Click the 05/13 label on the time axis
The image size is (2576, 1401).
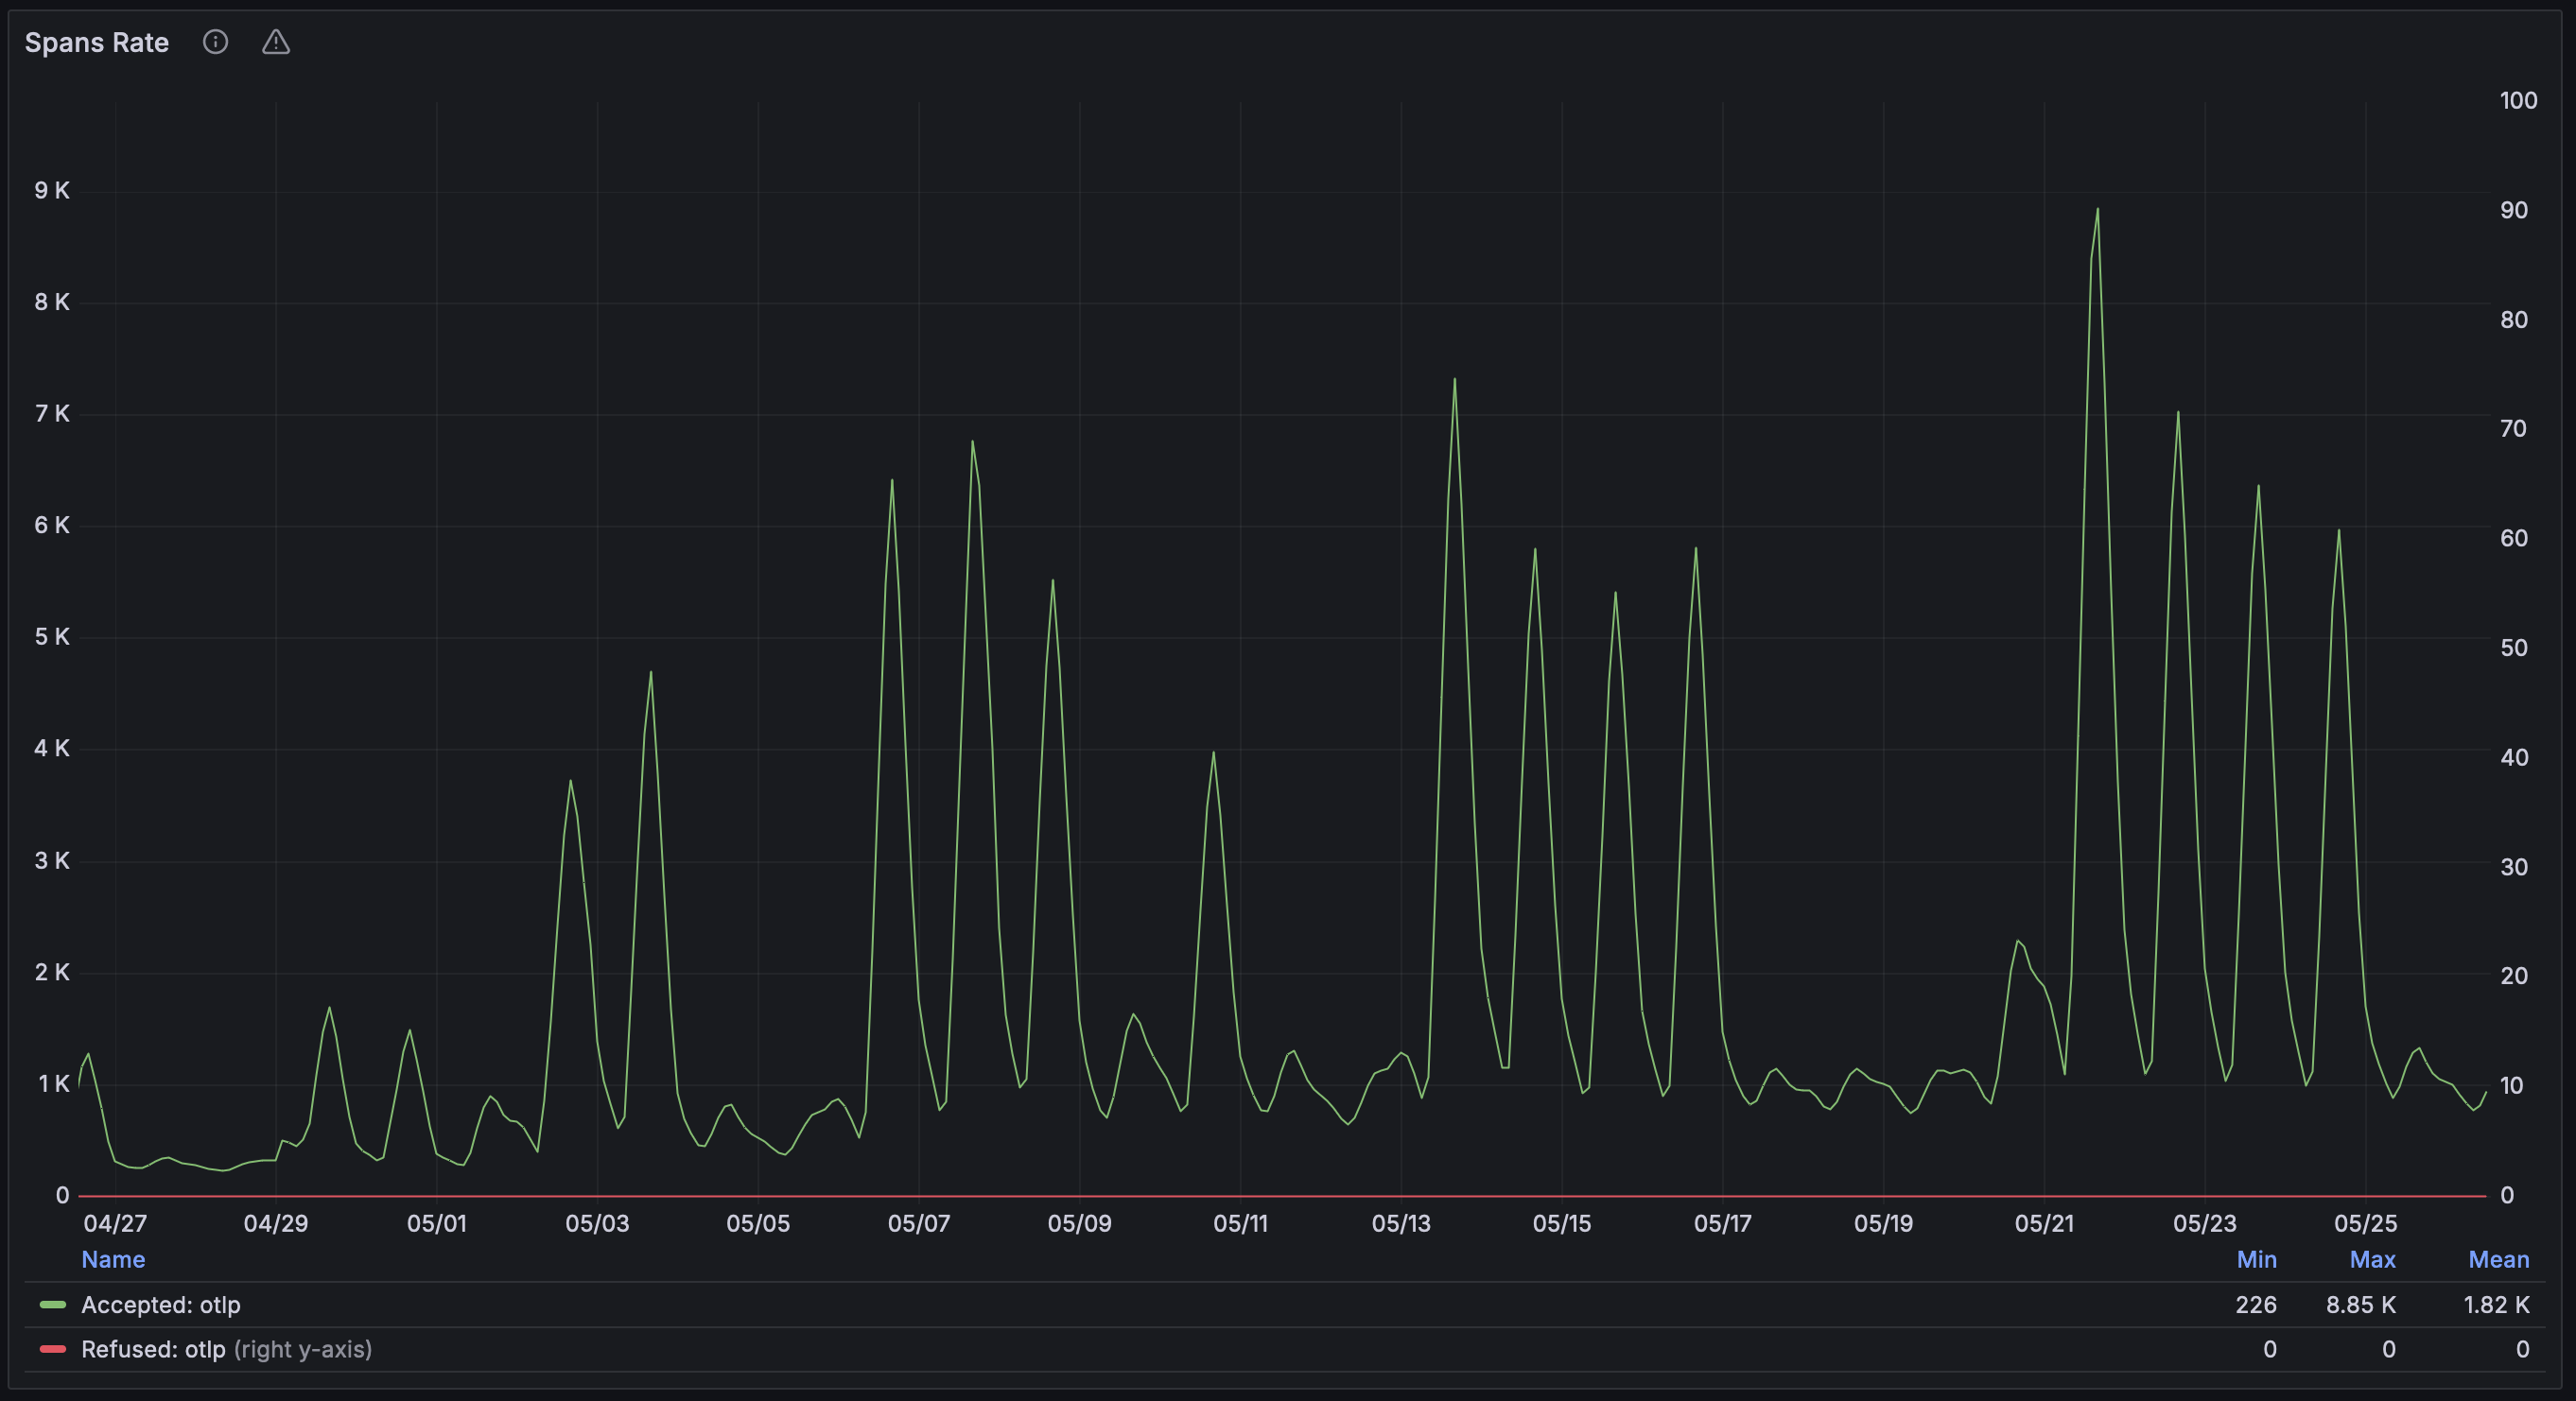1401,1224
